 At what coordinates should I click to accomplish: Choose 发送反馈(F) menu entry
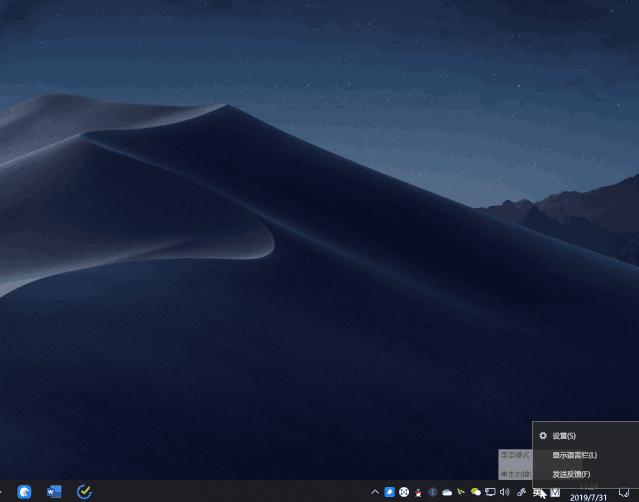coord(586,474)
